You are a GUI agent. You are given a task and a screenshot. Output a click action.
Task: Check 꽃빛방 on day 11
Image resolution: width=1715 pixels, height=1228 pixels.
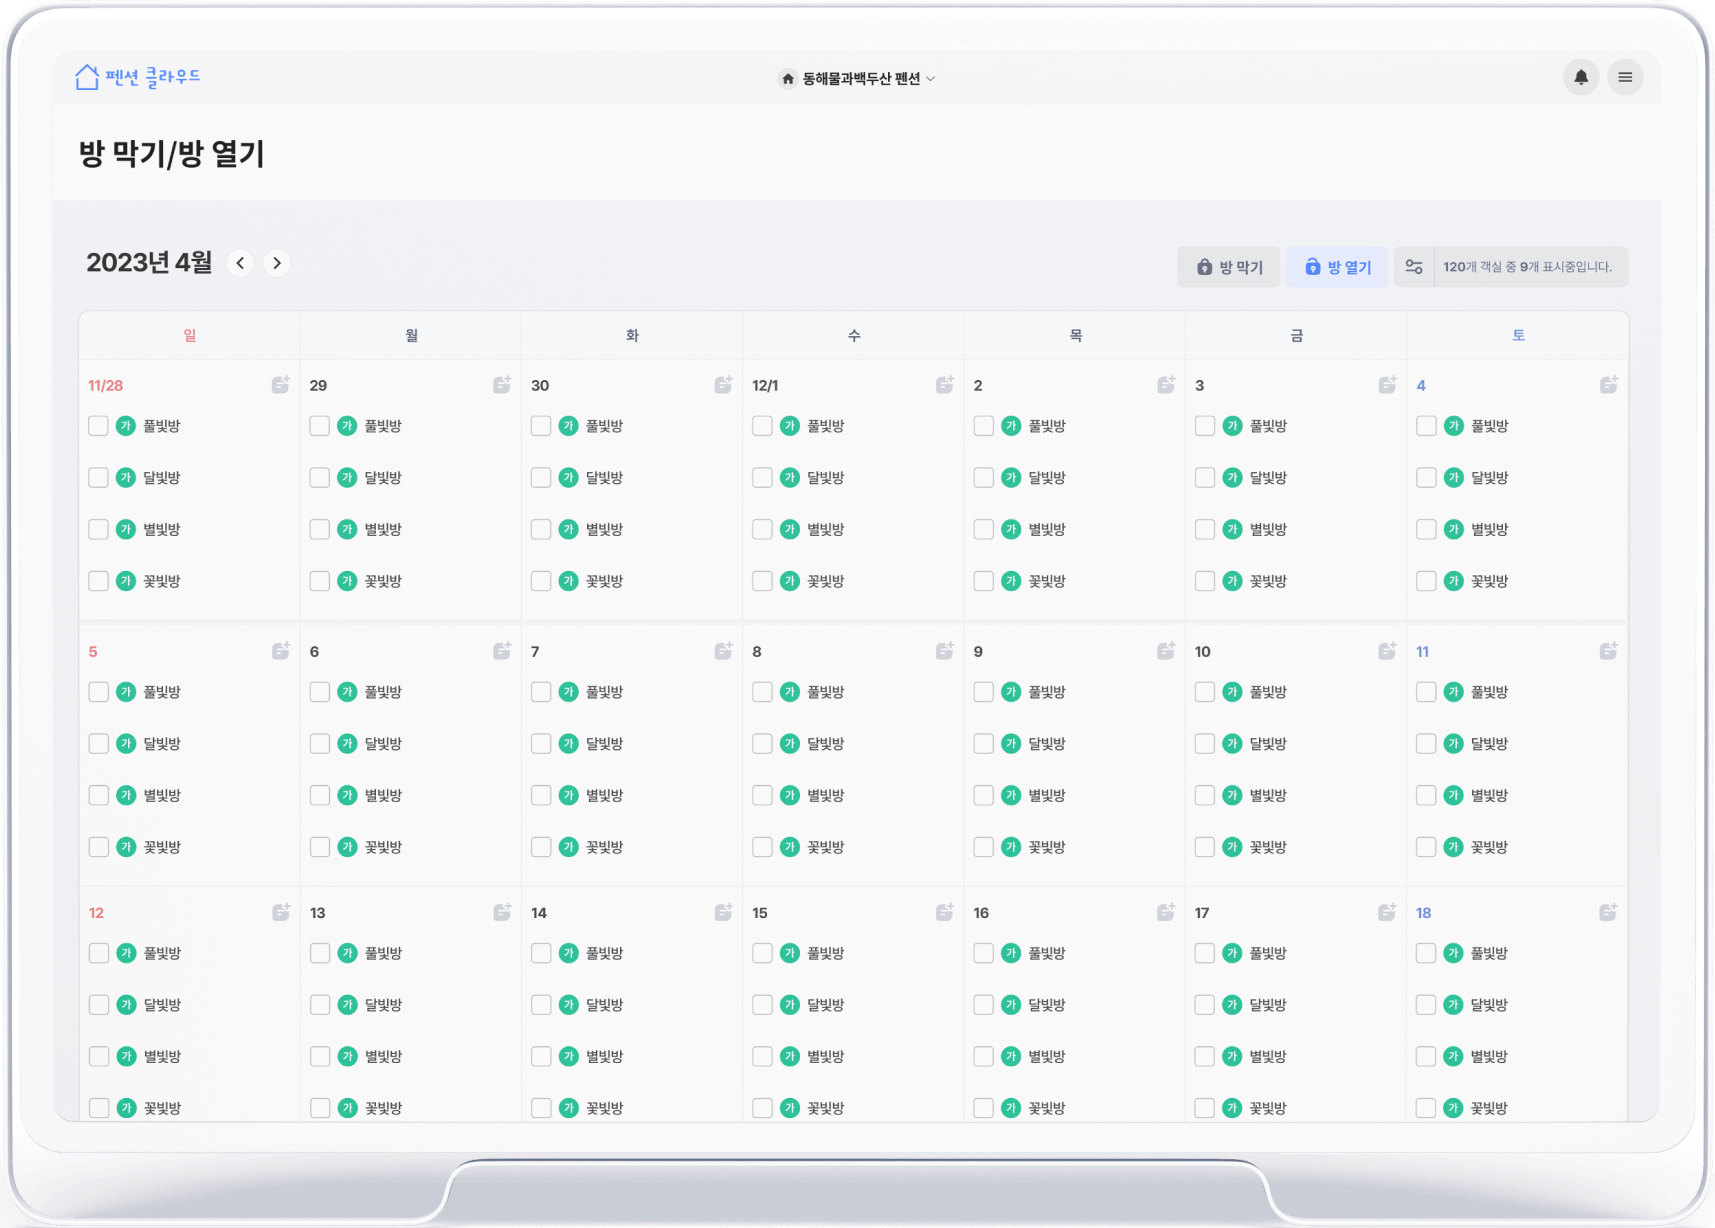[x=1426, y=847]
